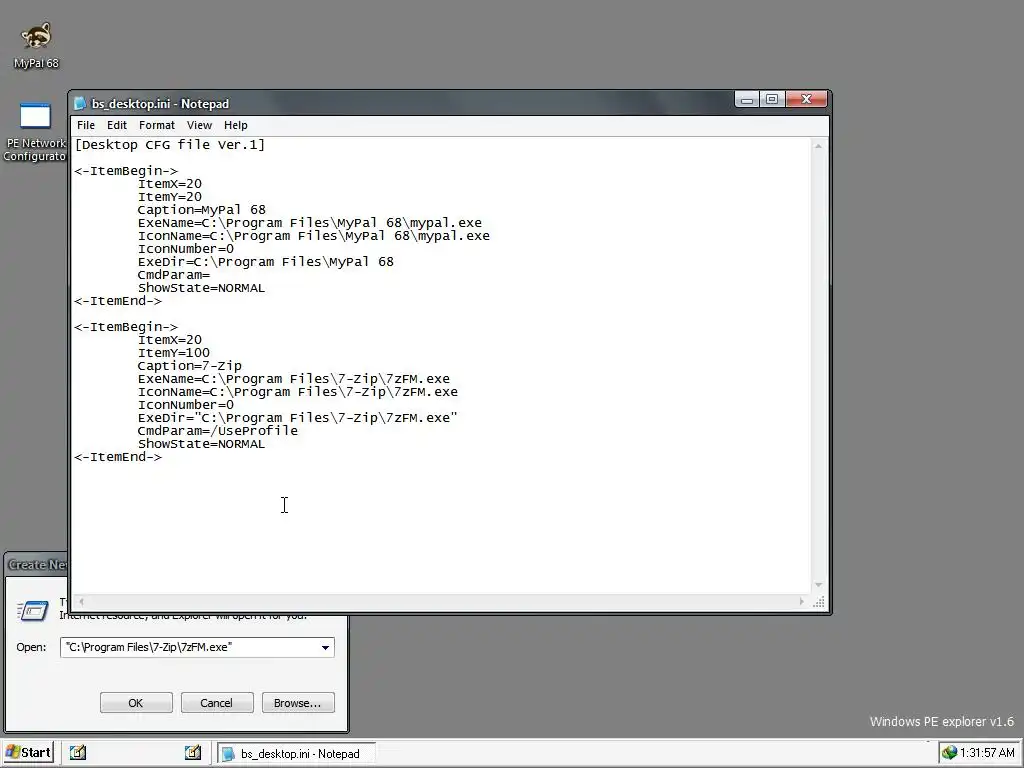The width and height of the screenshot is (1024, 768).
Task: Click the Notepad resize grip corner
Action: click(819, 602)
